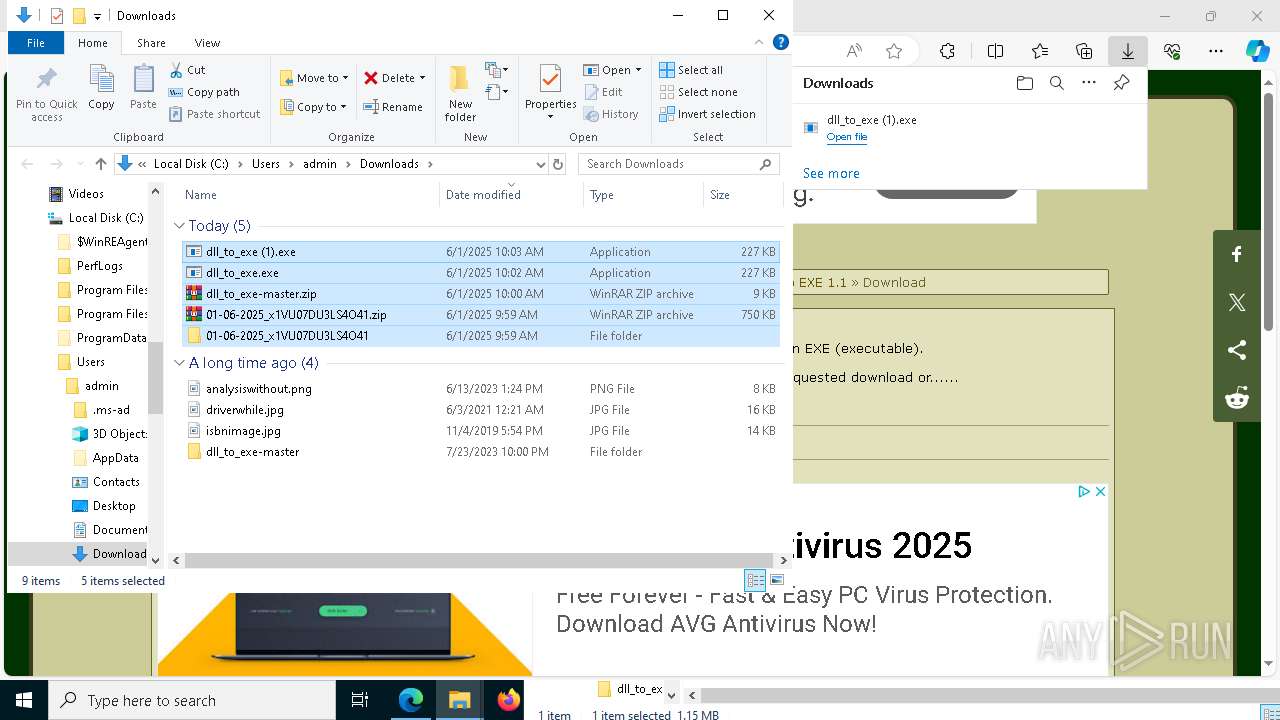This screenshot has height=720, width=1280.
Task: Click the Search Downloads input field
Action: (x=669, y=164)
